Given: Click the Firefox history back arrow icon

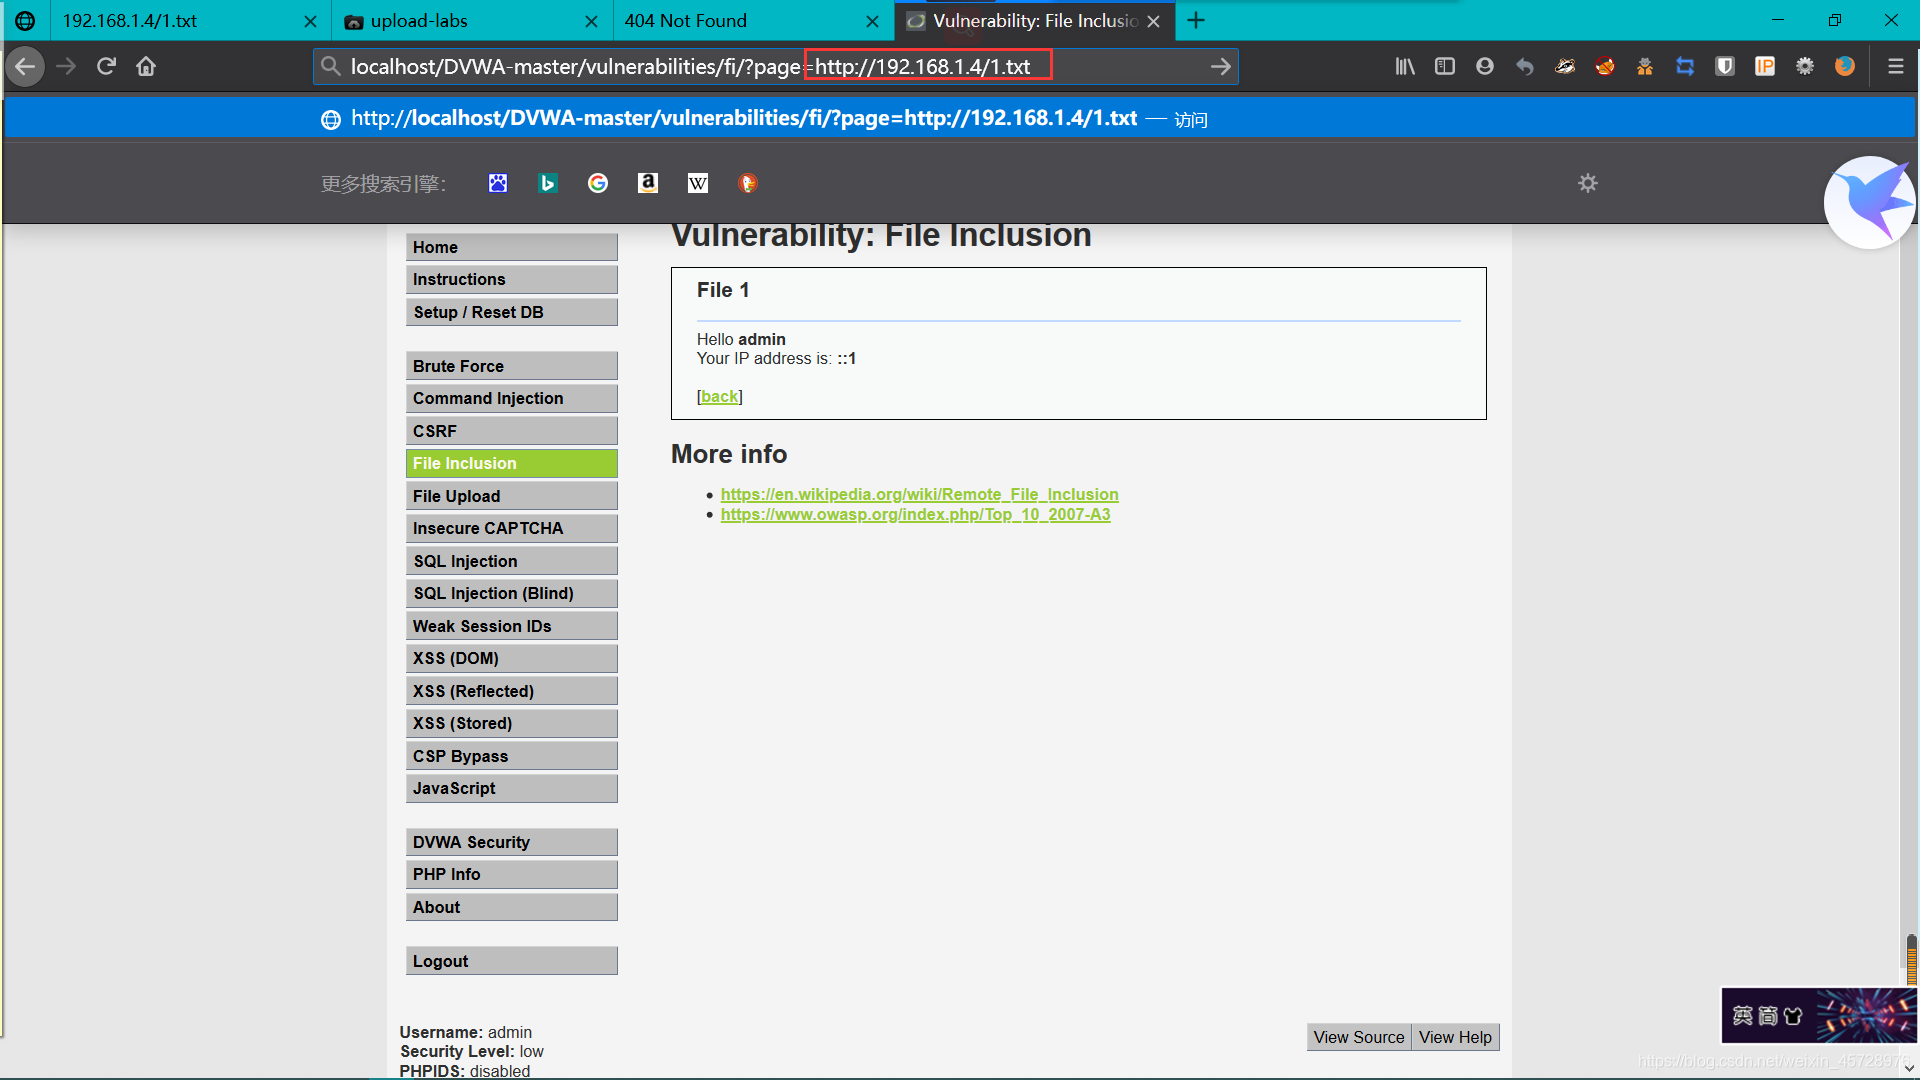Looking at the screenshot, I should point(28,66).
